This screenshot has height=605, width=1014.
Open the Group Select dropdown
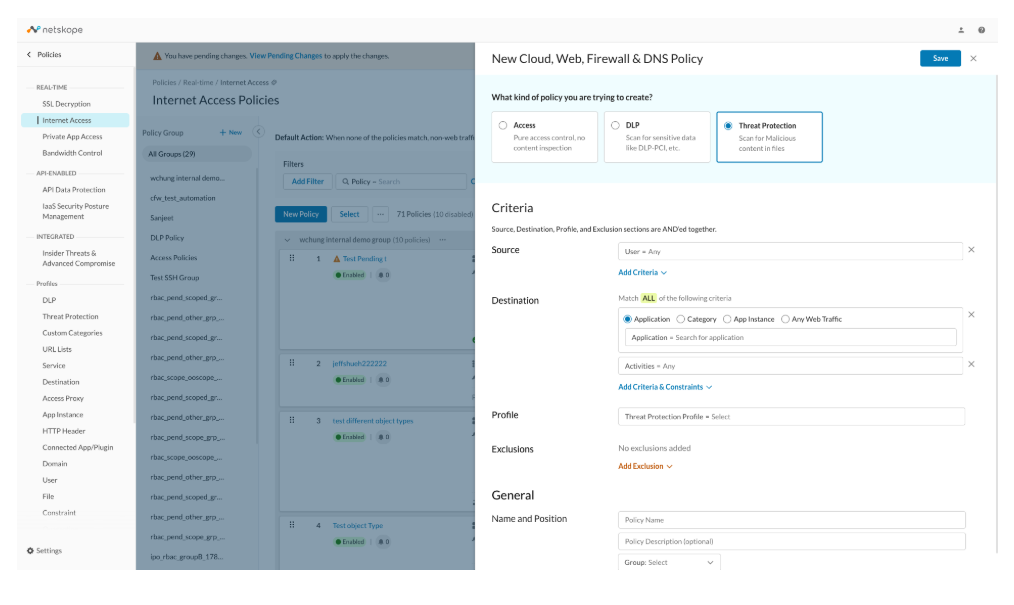tap(669, 562)
